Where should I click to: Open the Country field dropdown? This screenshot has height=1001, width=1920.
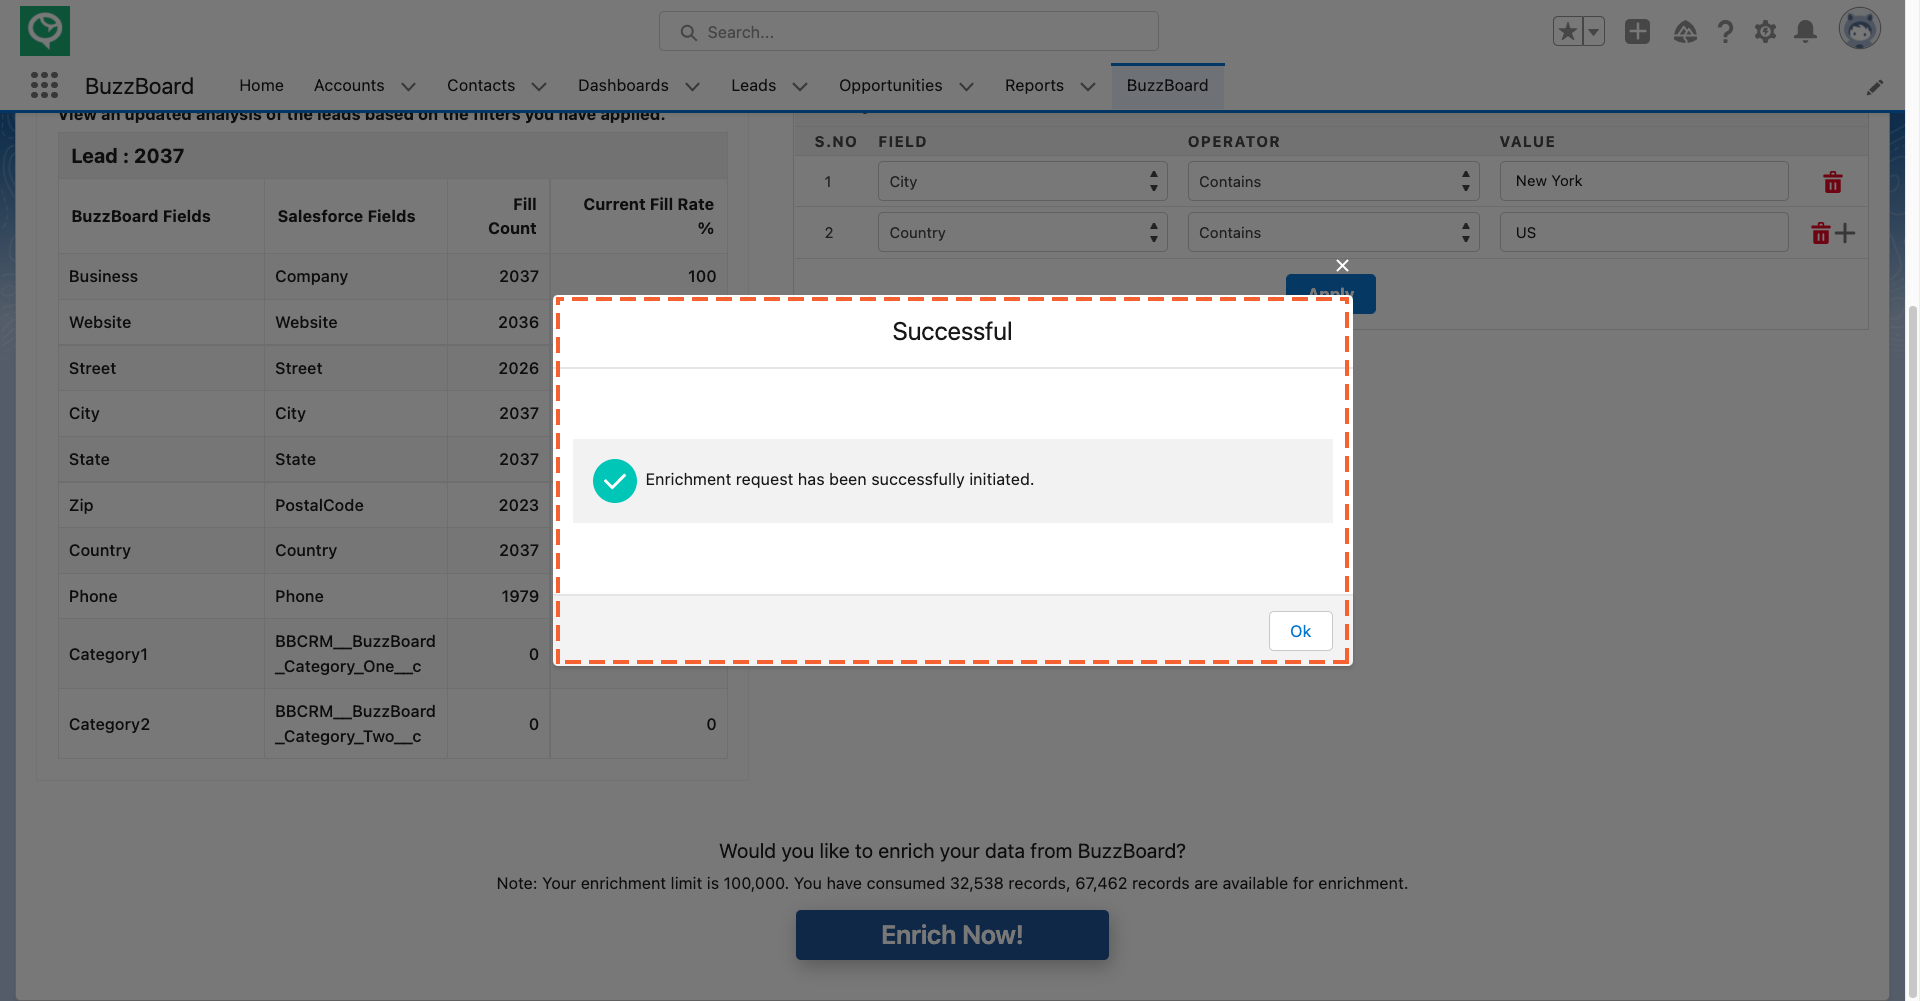[1022, 233]
